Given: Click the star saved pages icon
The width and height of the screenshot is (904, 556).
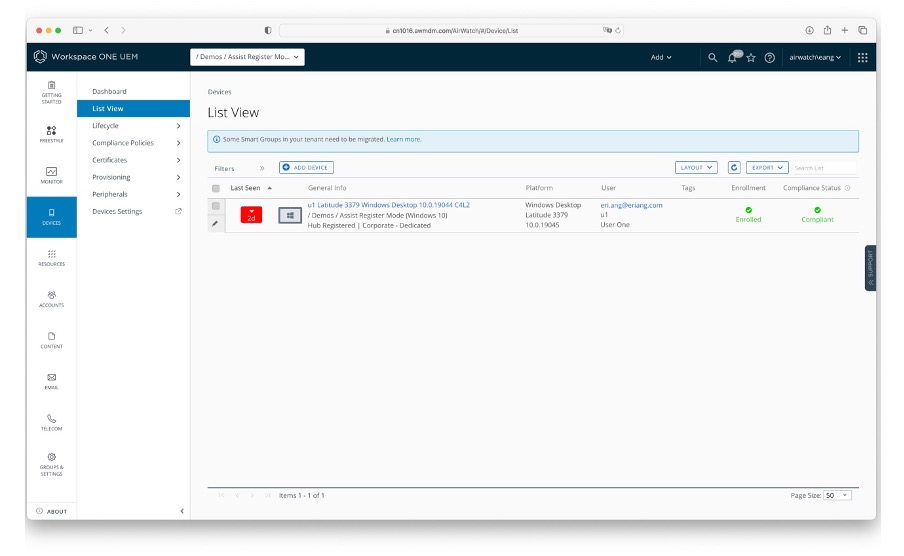Looking at the screenshot, I should coord(751,58).
